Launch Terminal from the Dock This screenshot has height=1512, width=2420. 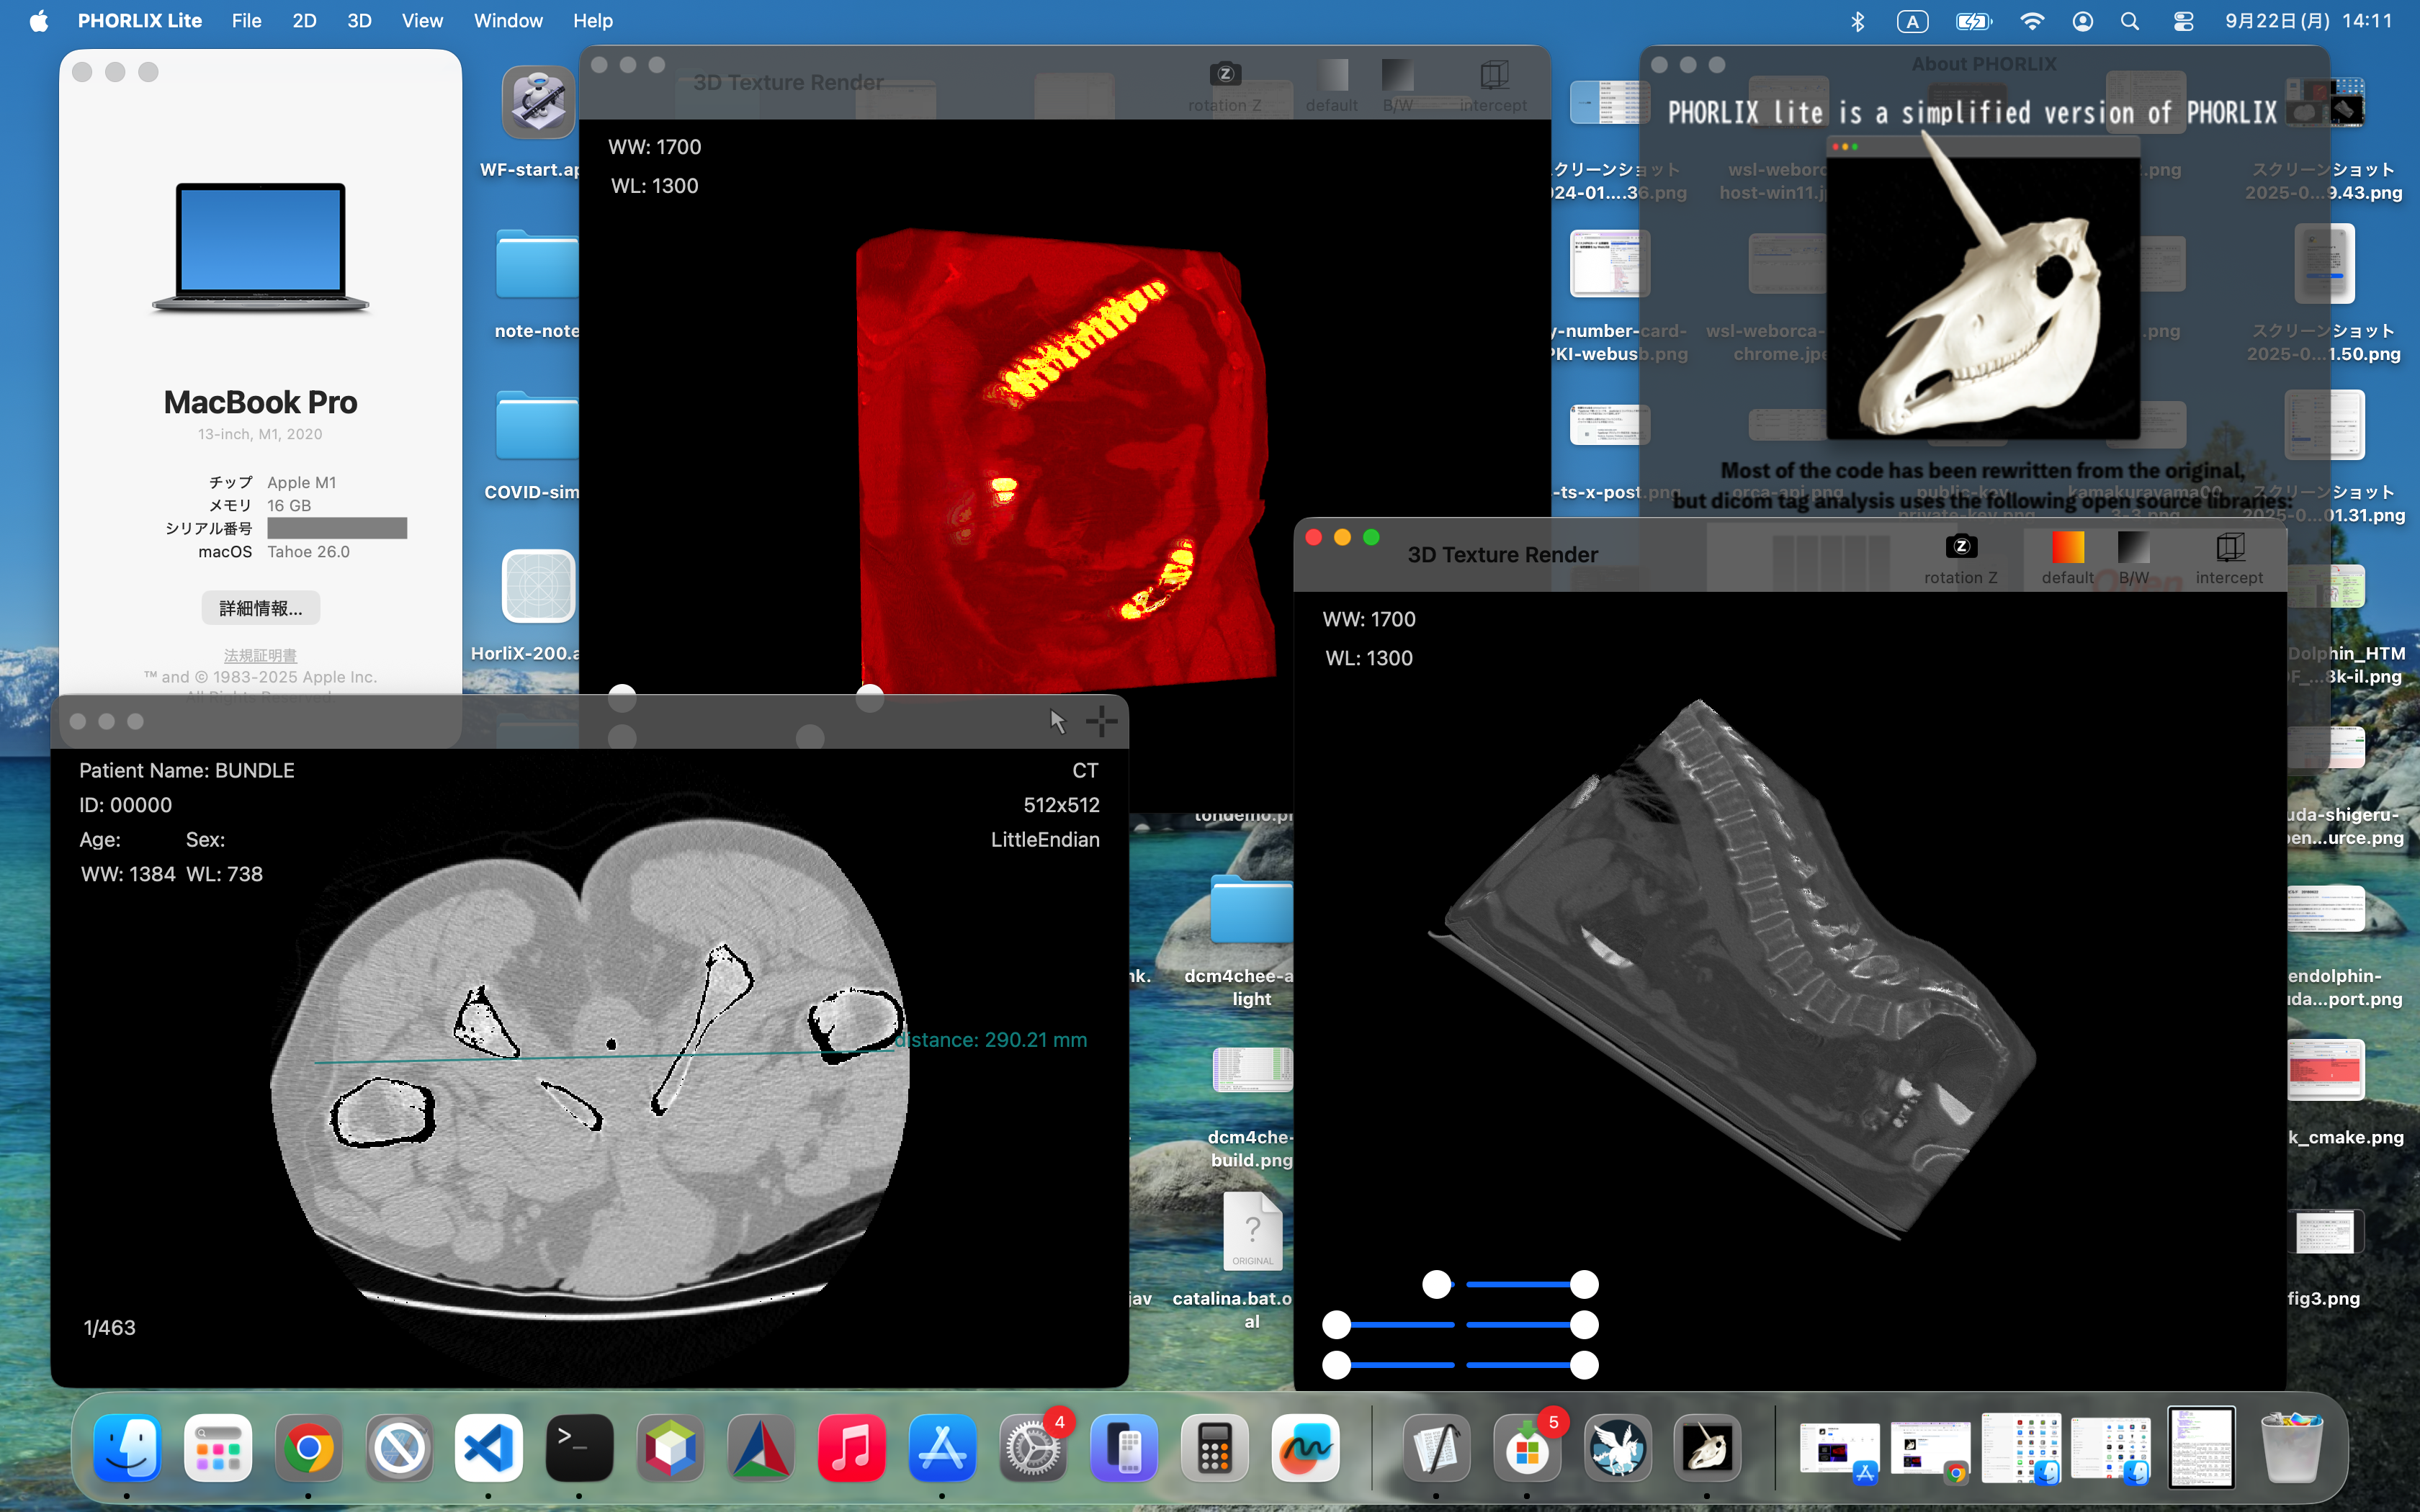[579, 1447]
